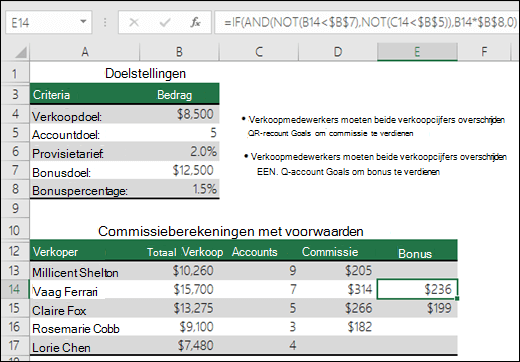Screen dimensions: 520x362
Task: Select the Claire Fox cell
Action: 85,308
